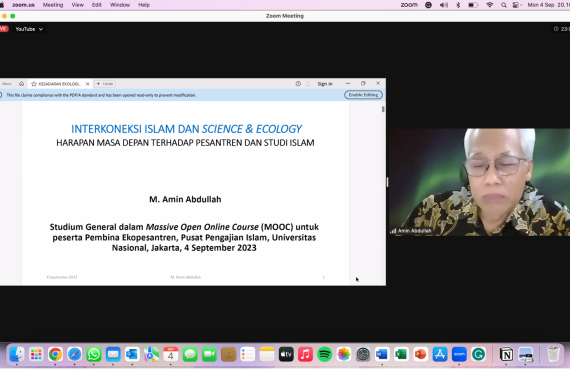Open the notifications bell icon
Image resolution: width=570 pixels, height=370 pixels.
(308, 84)
